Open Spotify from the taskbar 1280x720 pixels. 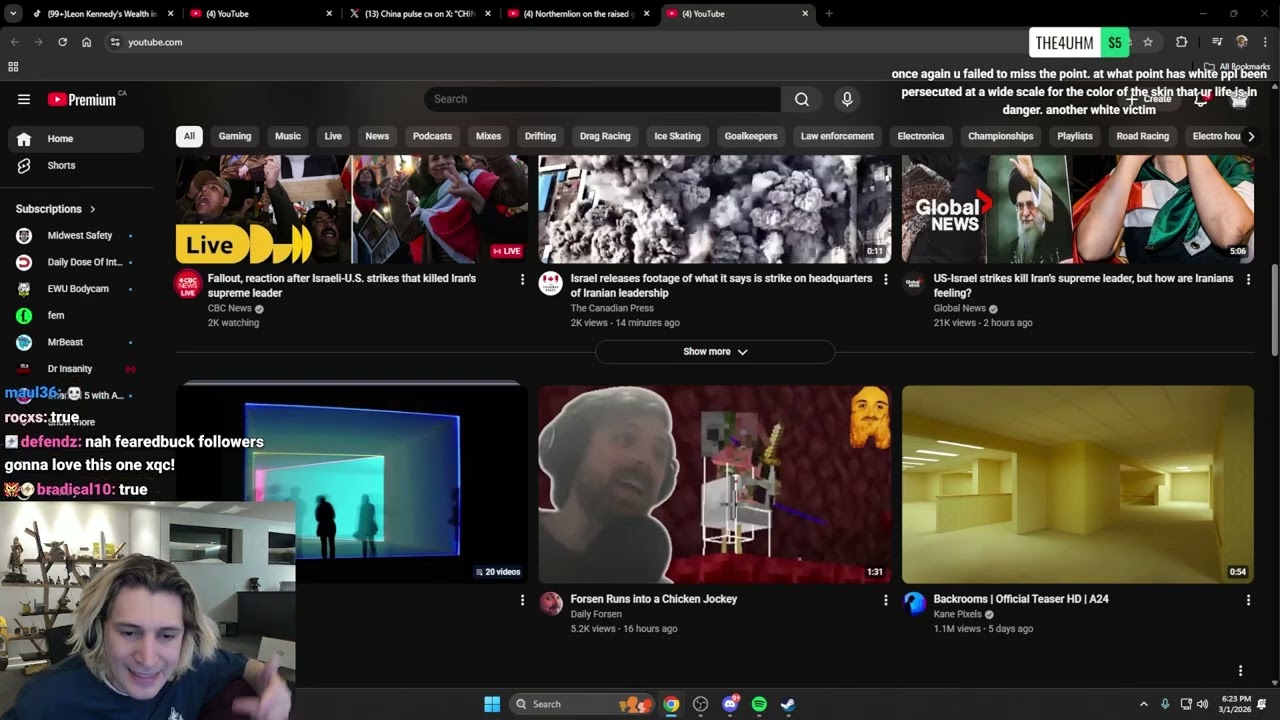pos(759,704)
